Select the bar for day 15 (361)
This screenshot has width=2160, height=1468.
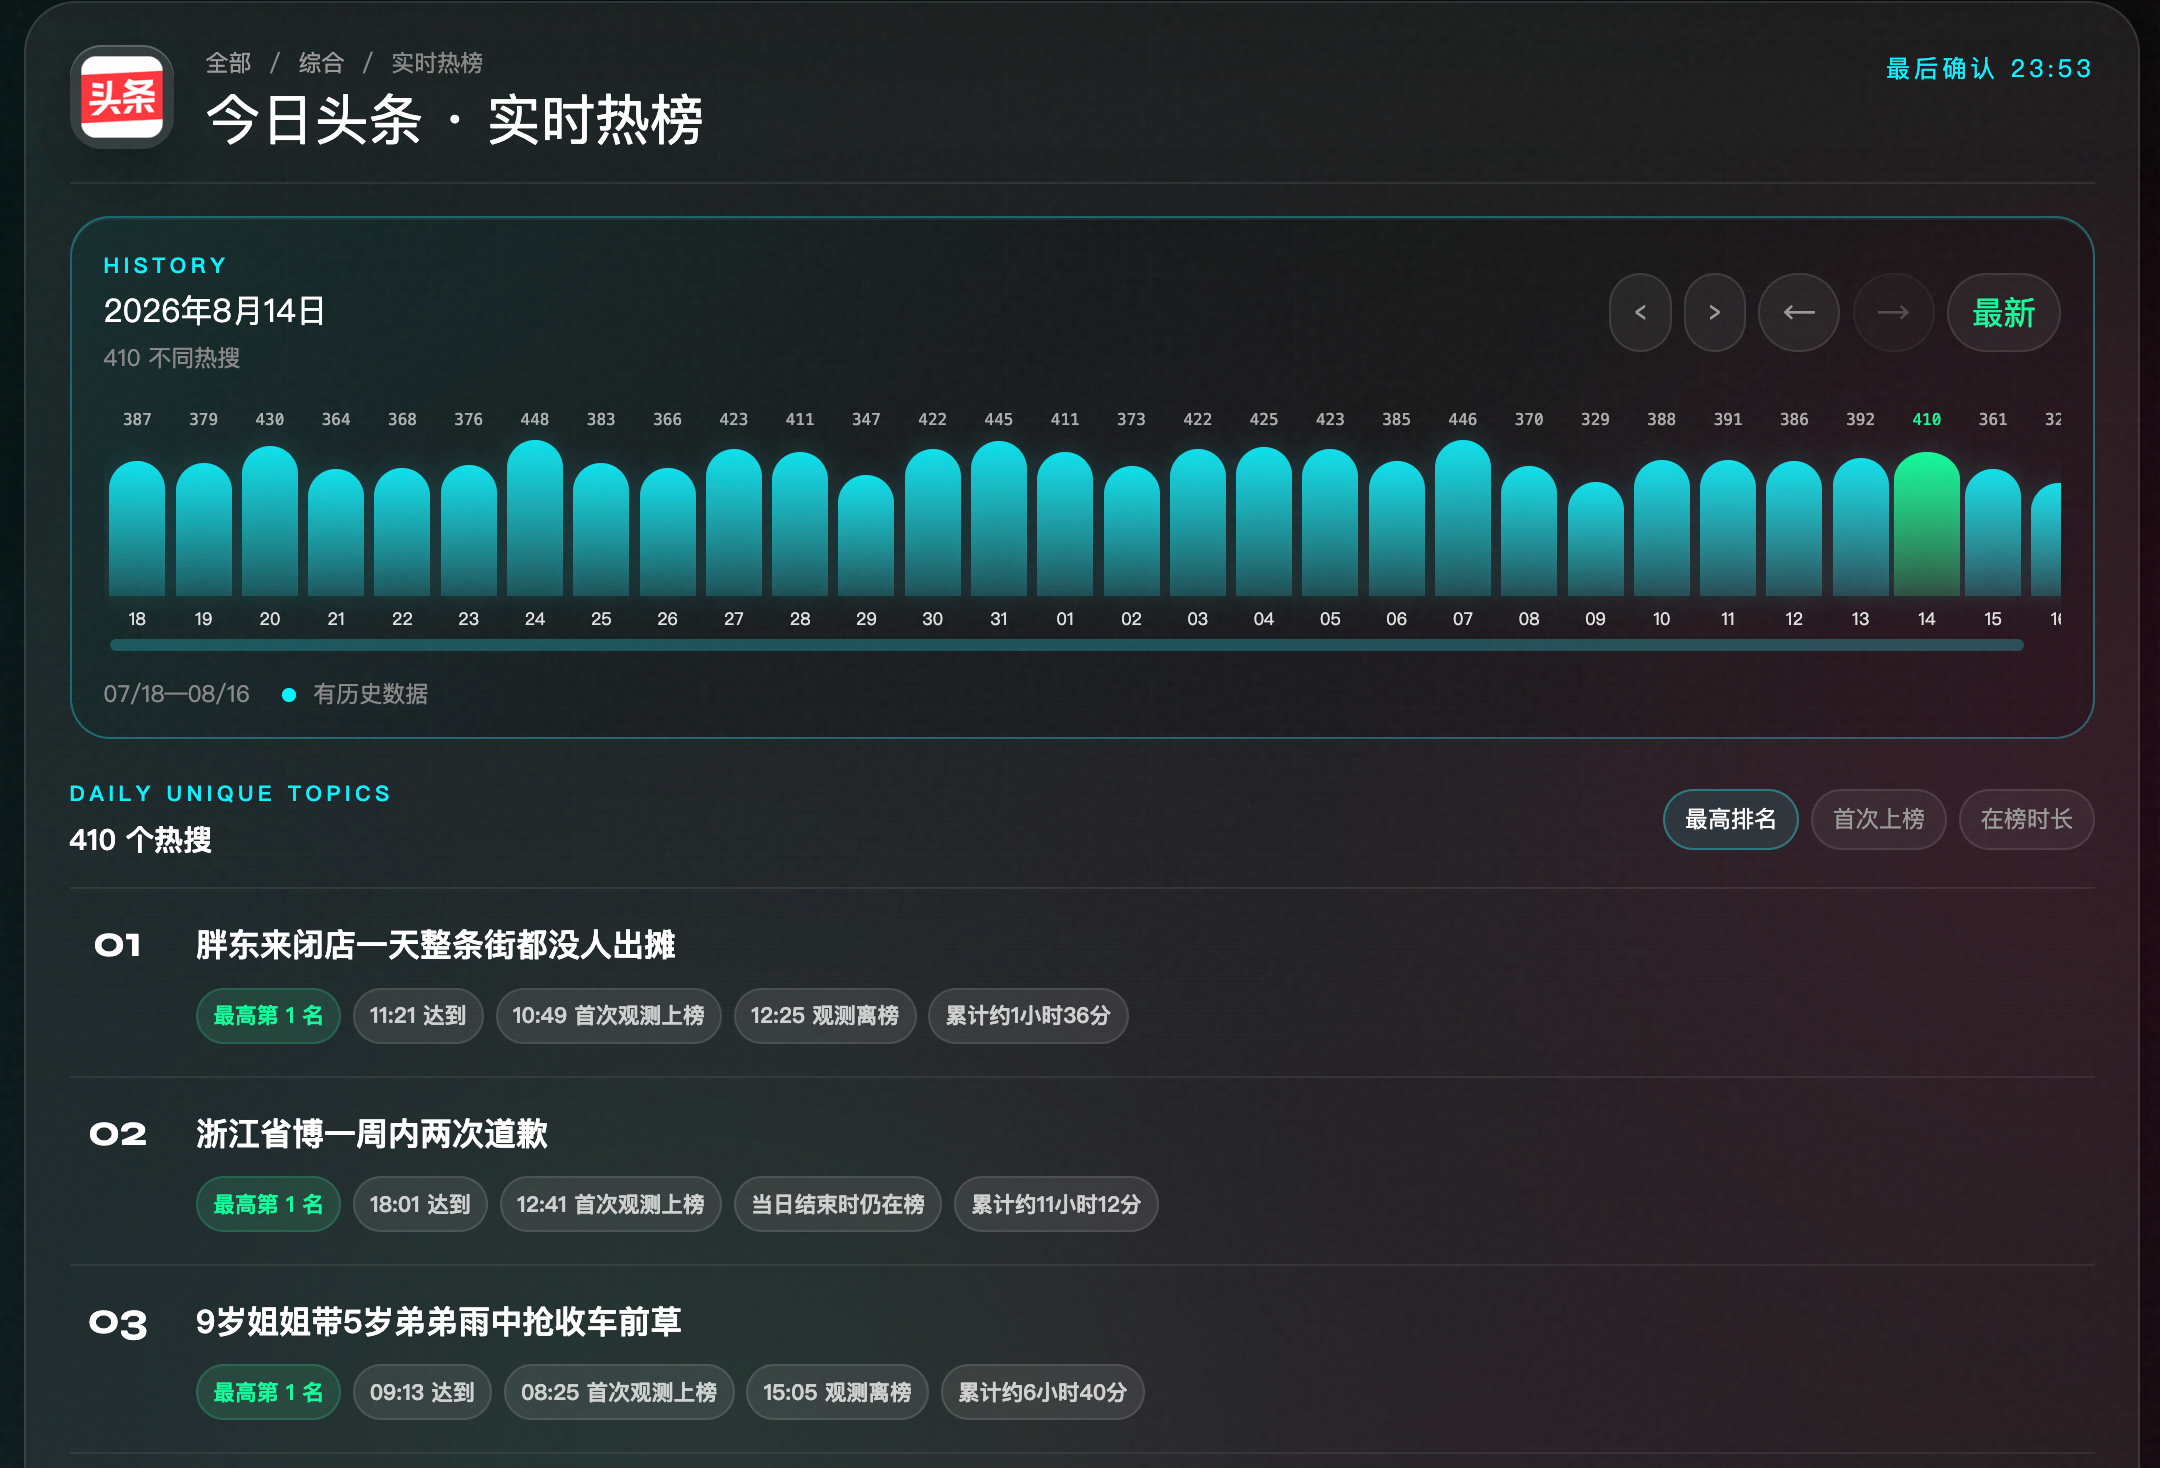1993,532
